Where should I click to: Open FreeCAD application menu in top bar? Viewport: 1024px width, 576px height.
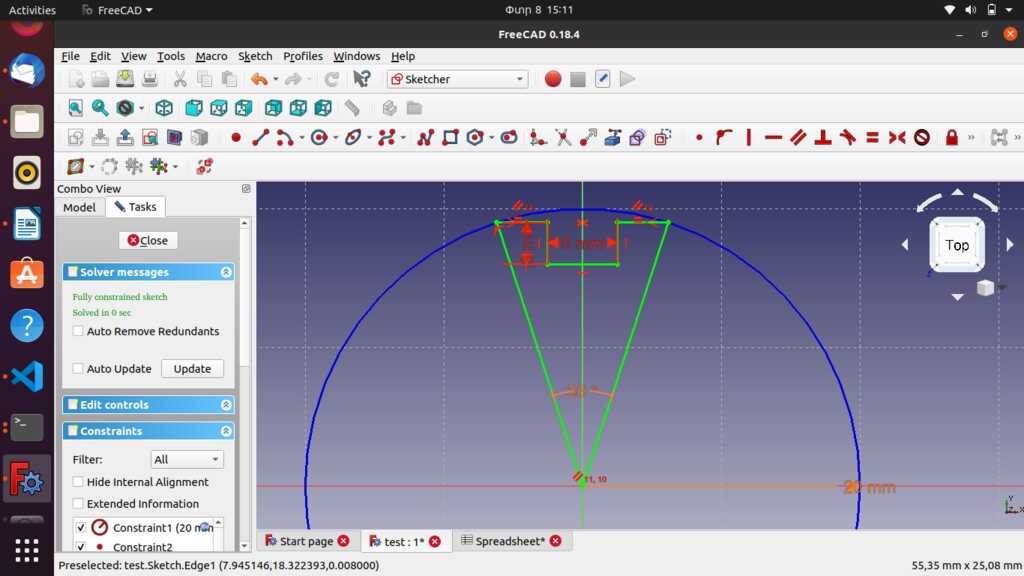118,10
